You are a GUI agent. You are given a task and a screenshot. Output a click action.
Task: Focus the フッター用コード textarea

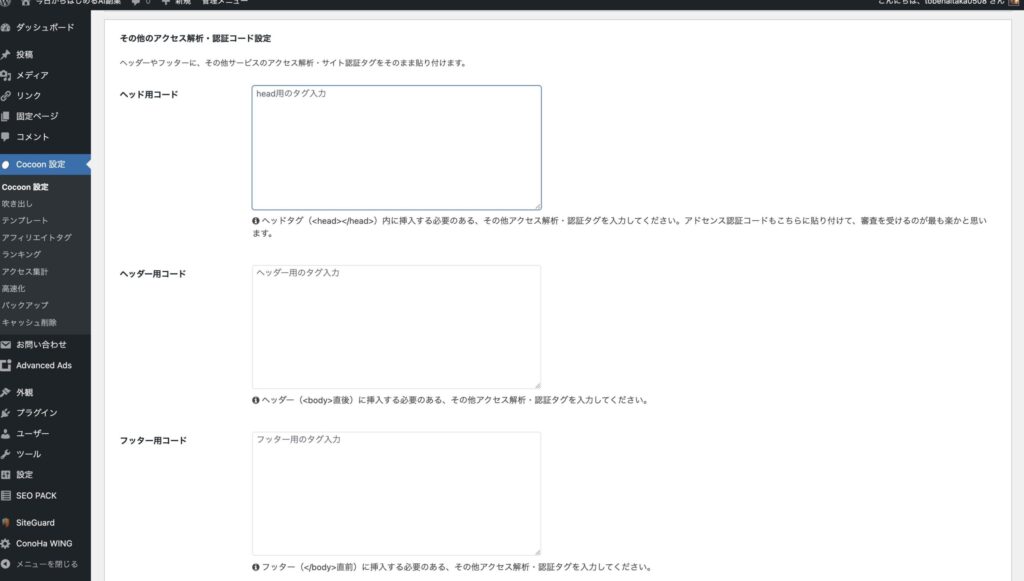click(x=396, y=494)
